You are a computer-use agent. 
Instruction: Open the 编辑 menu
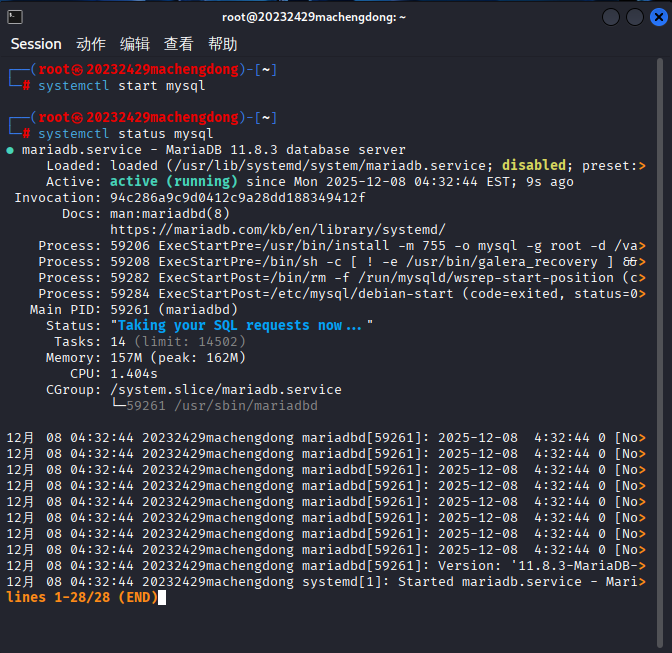[x=135, y=44]
